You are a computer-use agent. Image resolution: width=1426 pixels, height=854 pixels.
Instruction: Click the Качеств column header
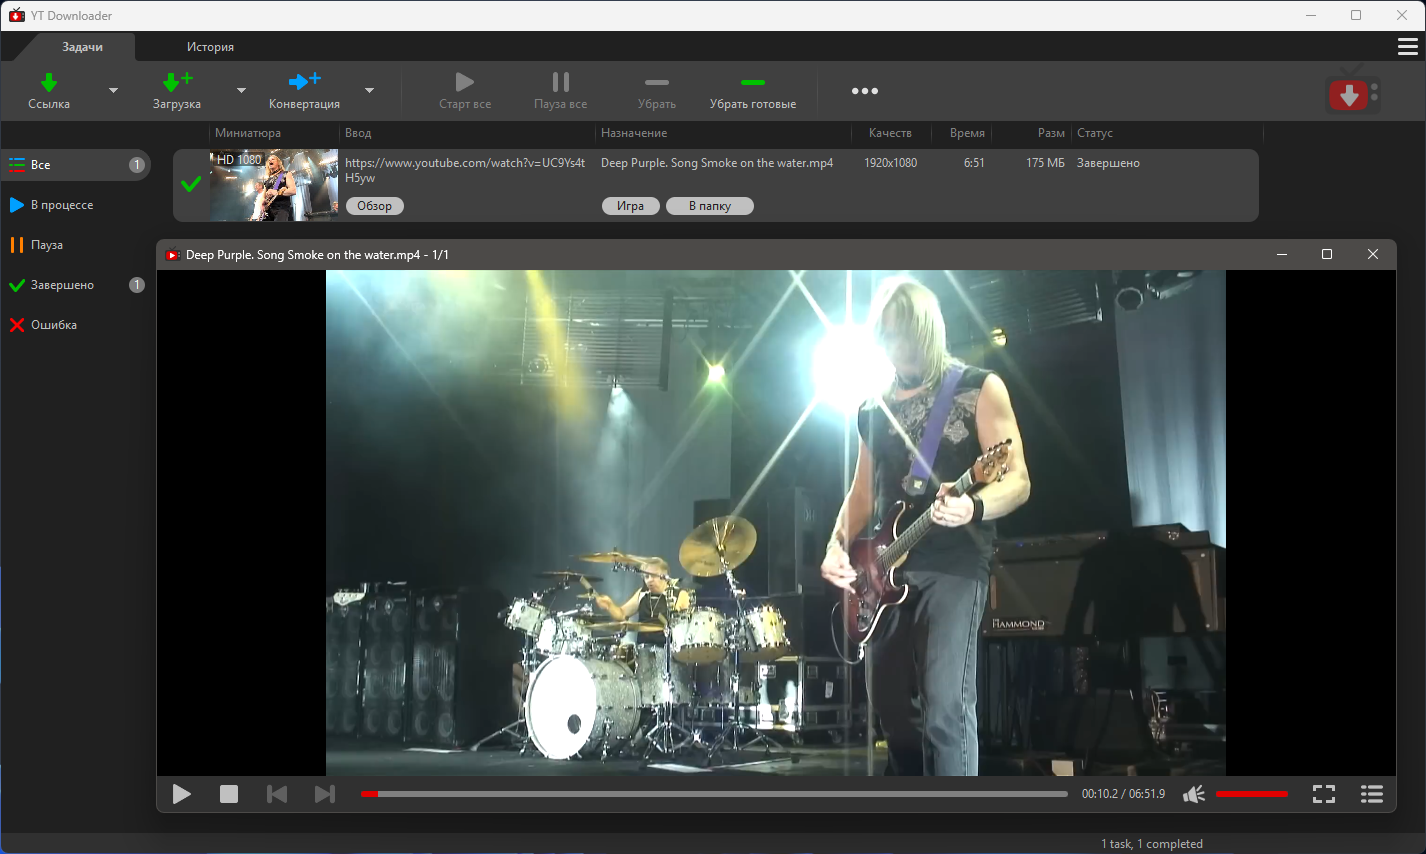tap(890, 133)
